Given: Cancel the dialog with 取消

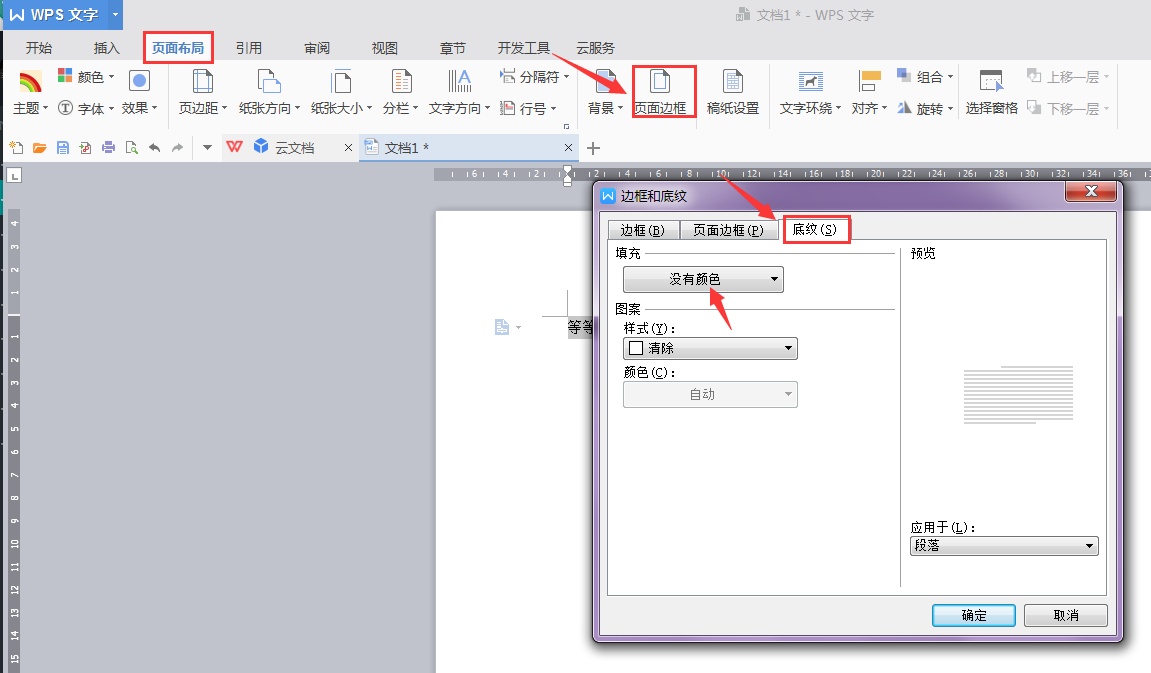Looking at the screenshot, I should pyautogui.click(x=1066, y=615).
